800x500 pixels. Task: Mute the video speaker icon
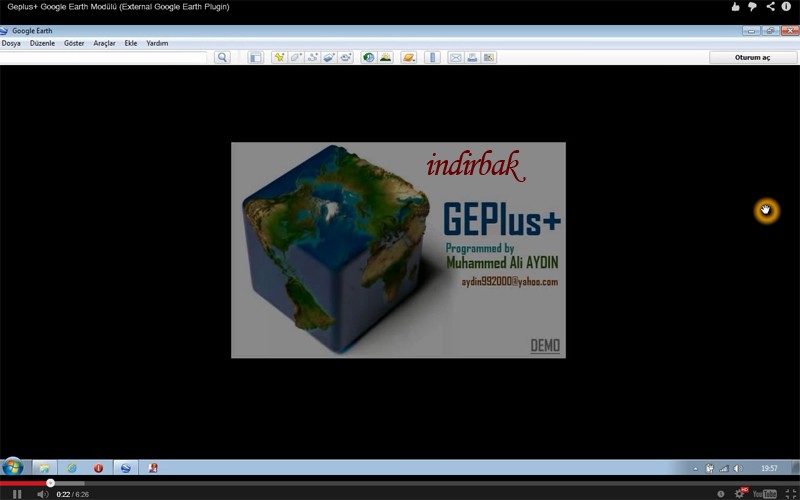click(43, 494)
